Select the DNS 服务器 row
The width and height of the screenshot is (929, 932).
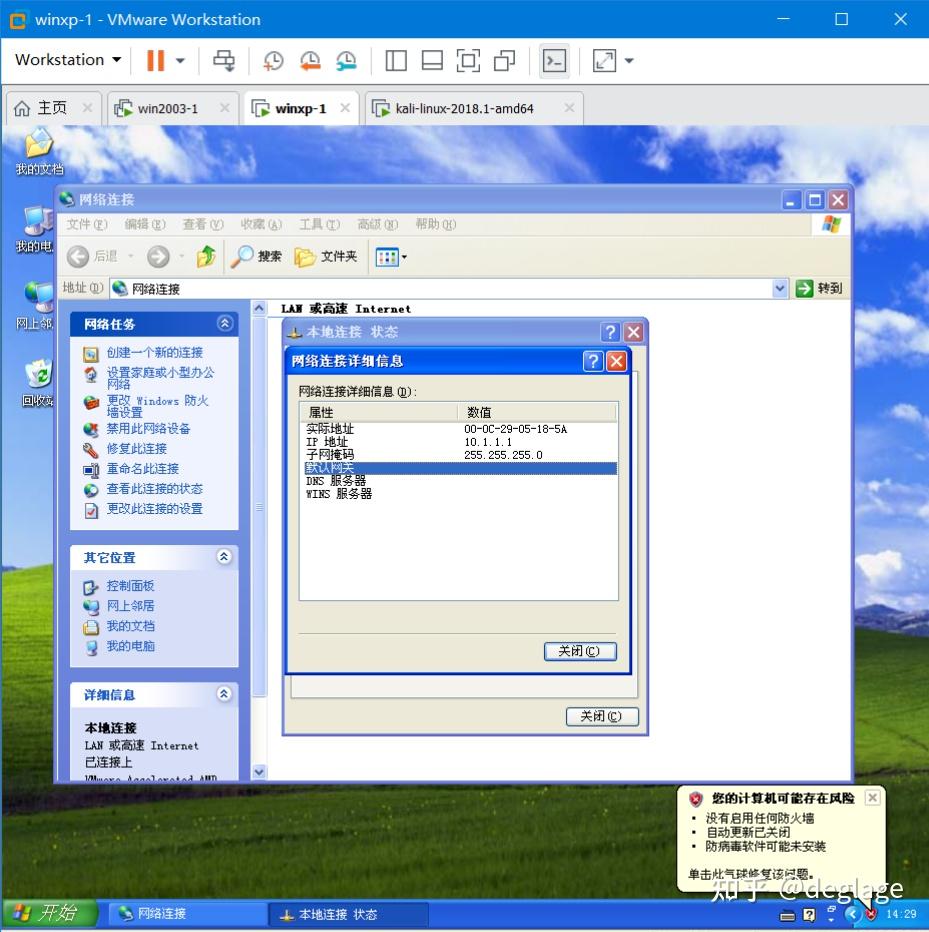460,481
